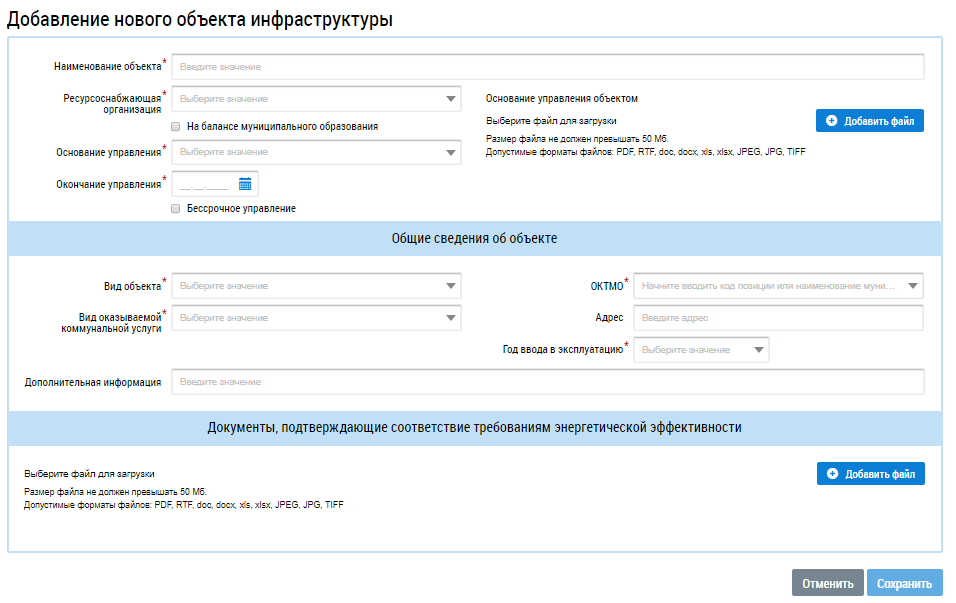Enable the Бессрочное управление checkbox
The width and height of the screenshot is (956, 603).
(x=176, y=209)
